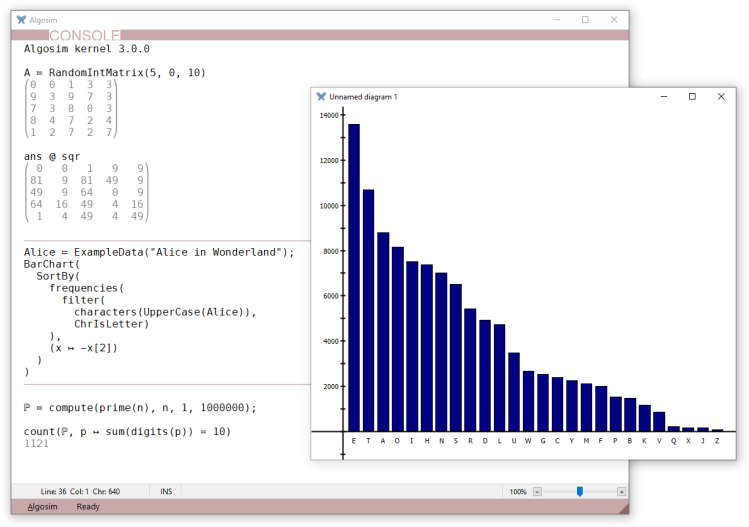Viewport: 749px width, 527px height.
Task: Click the zoom in plus button
Action: click(621, 492)
